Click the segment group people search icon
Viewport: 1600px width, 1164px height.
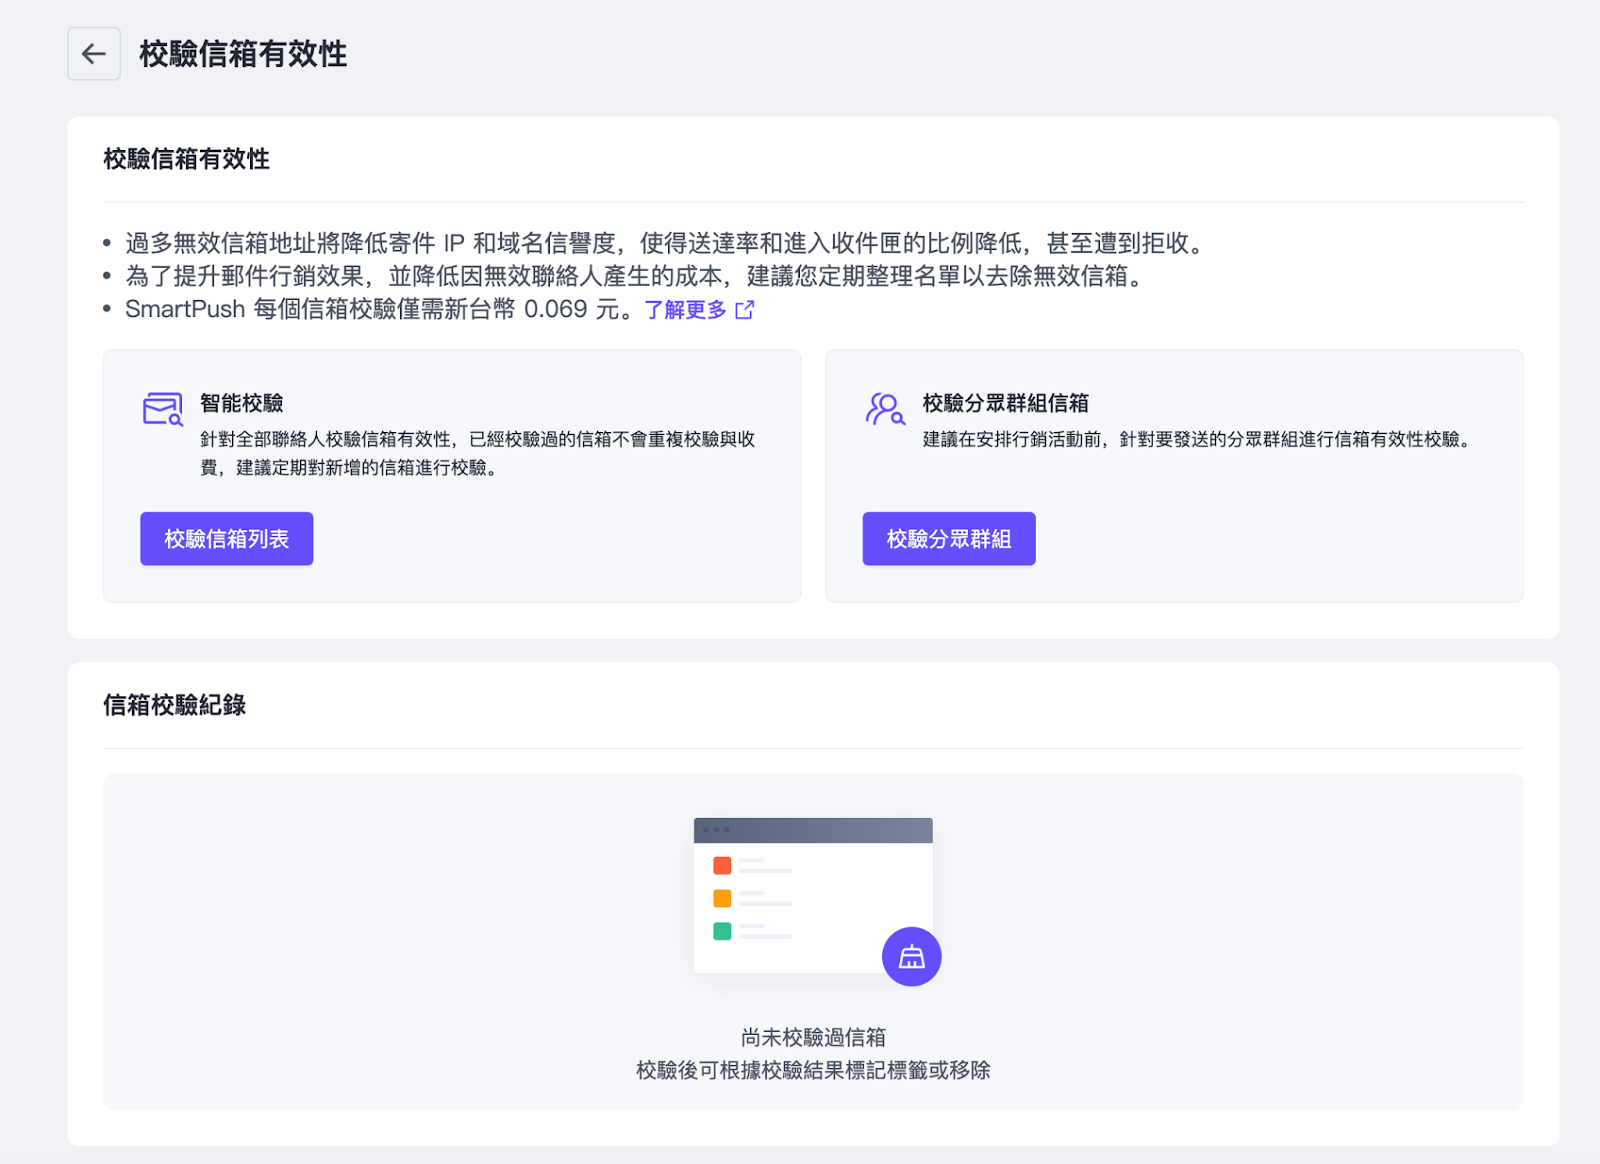[885, 409]
